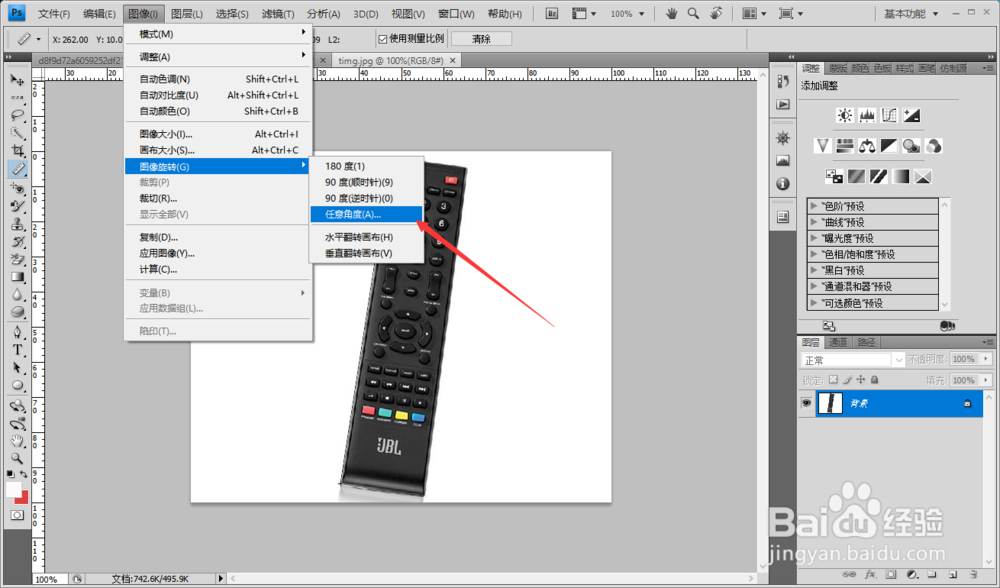Click the delete layer trash icon
The image size is (1000, 588).
tap(974, 575)
